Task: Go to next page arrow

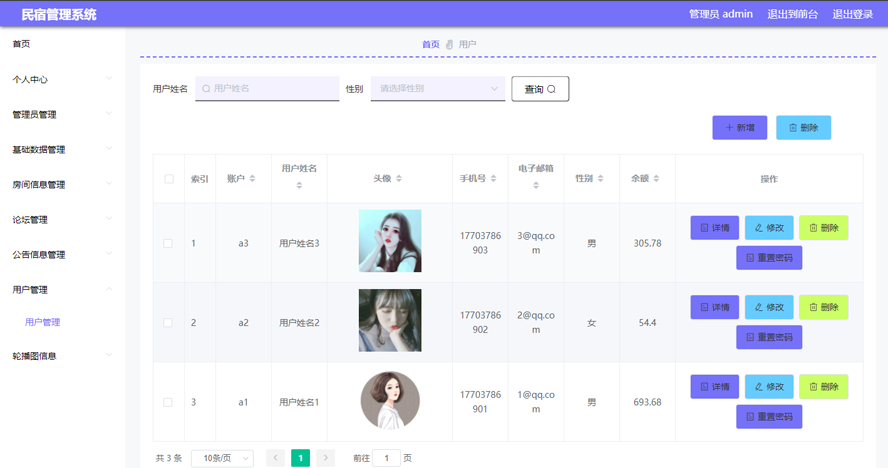Action: click(x=326, y=458)
